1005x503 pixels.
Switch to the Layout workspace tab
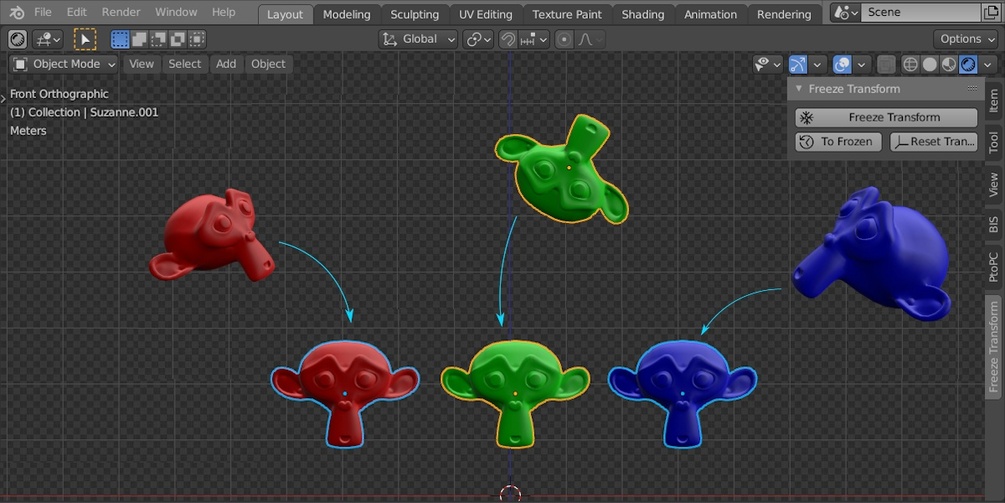[285, 14]
